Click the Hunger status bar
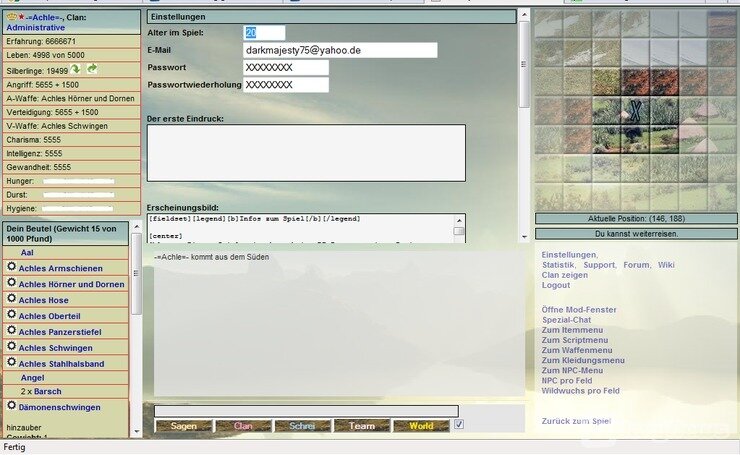The width and height of the screenshot is (740, 455). 79,181
